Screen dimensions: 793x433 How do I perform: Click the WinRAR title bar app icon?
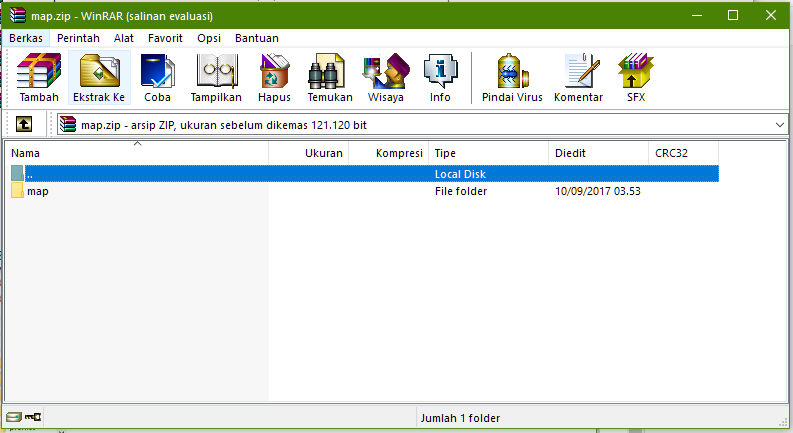18,16
